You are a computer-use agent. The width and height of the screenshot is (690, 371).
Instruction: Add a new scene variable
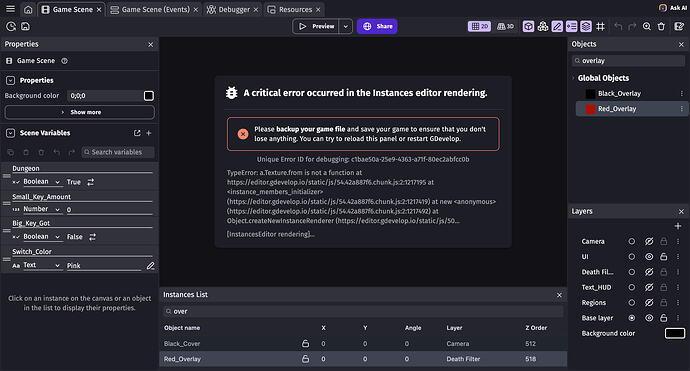[149, 133]
